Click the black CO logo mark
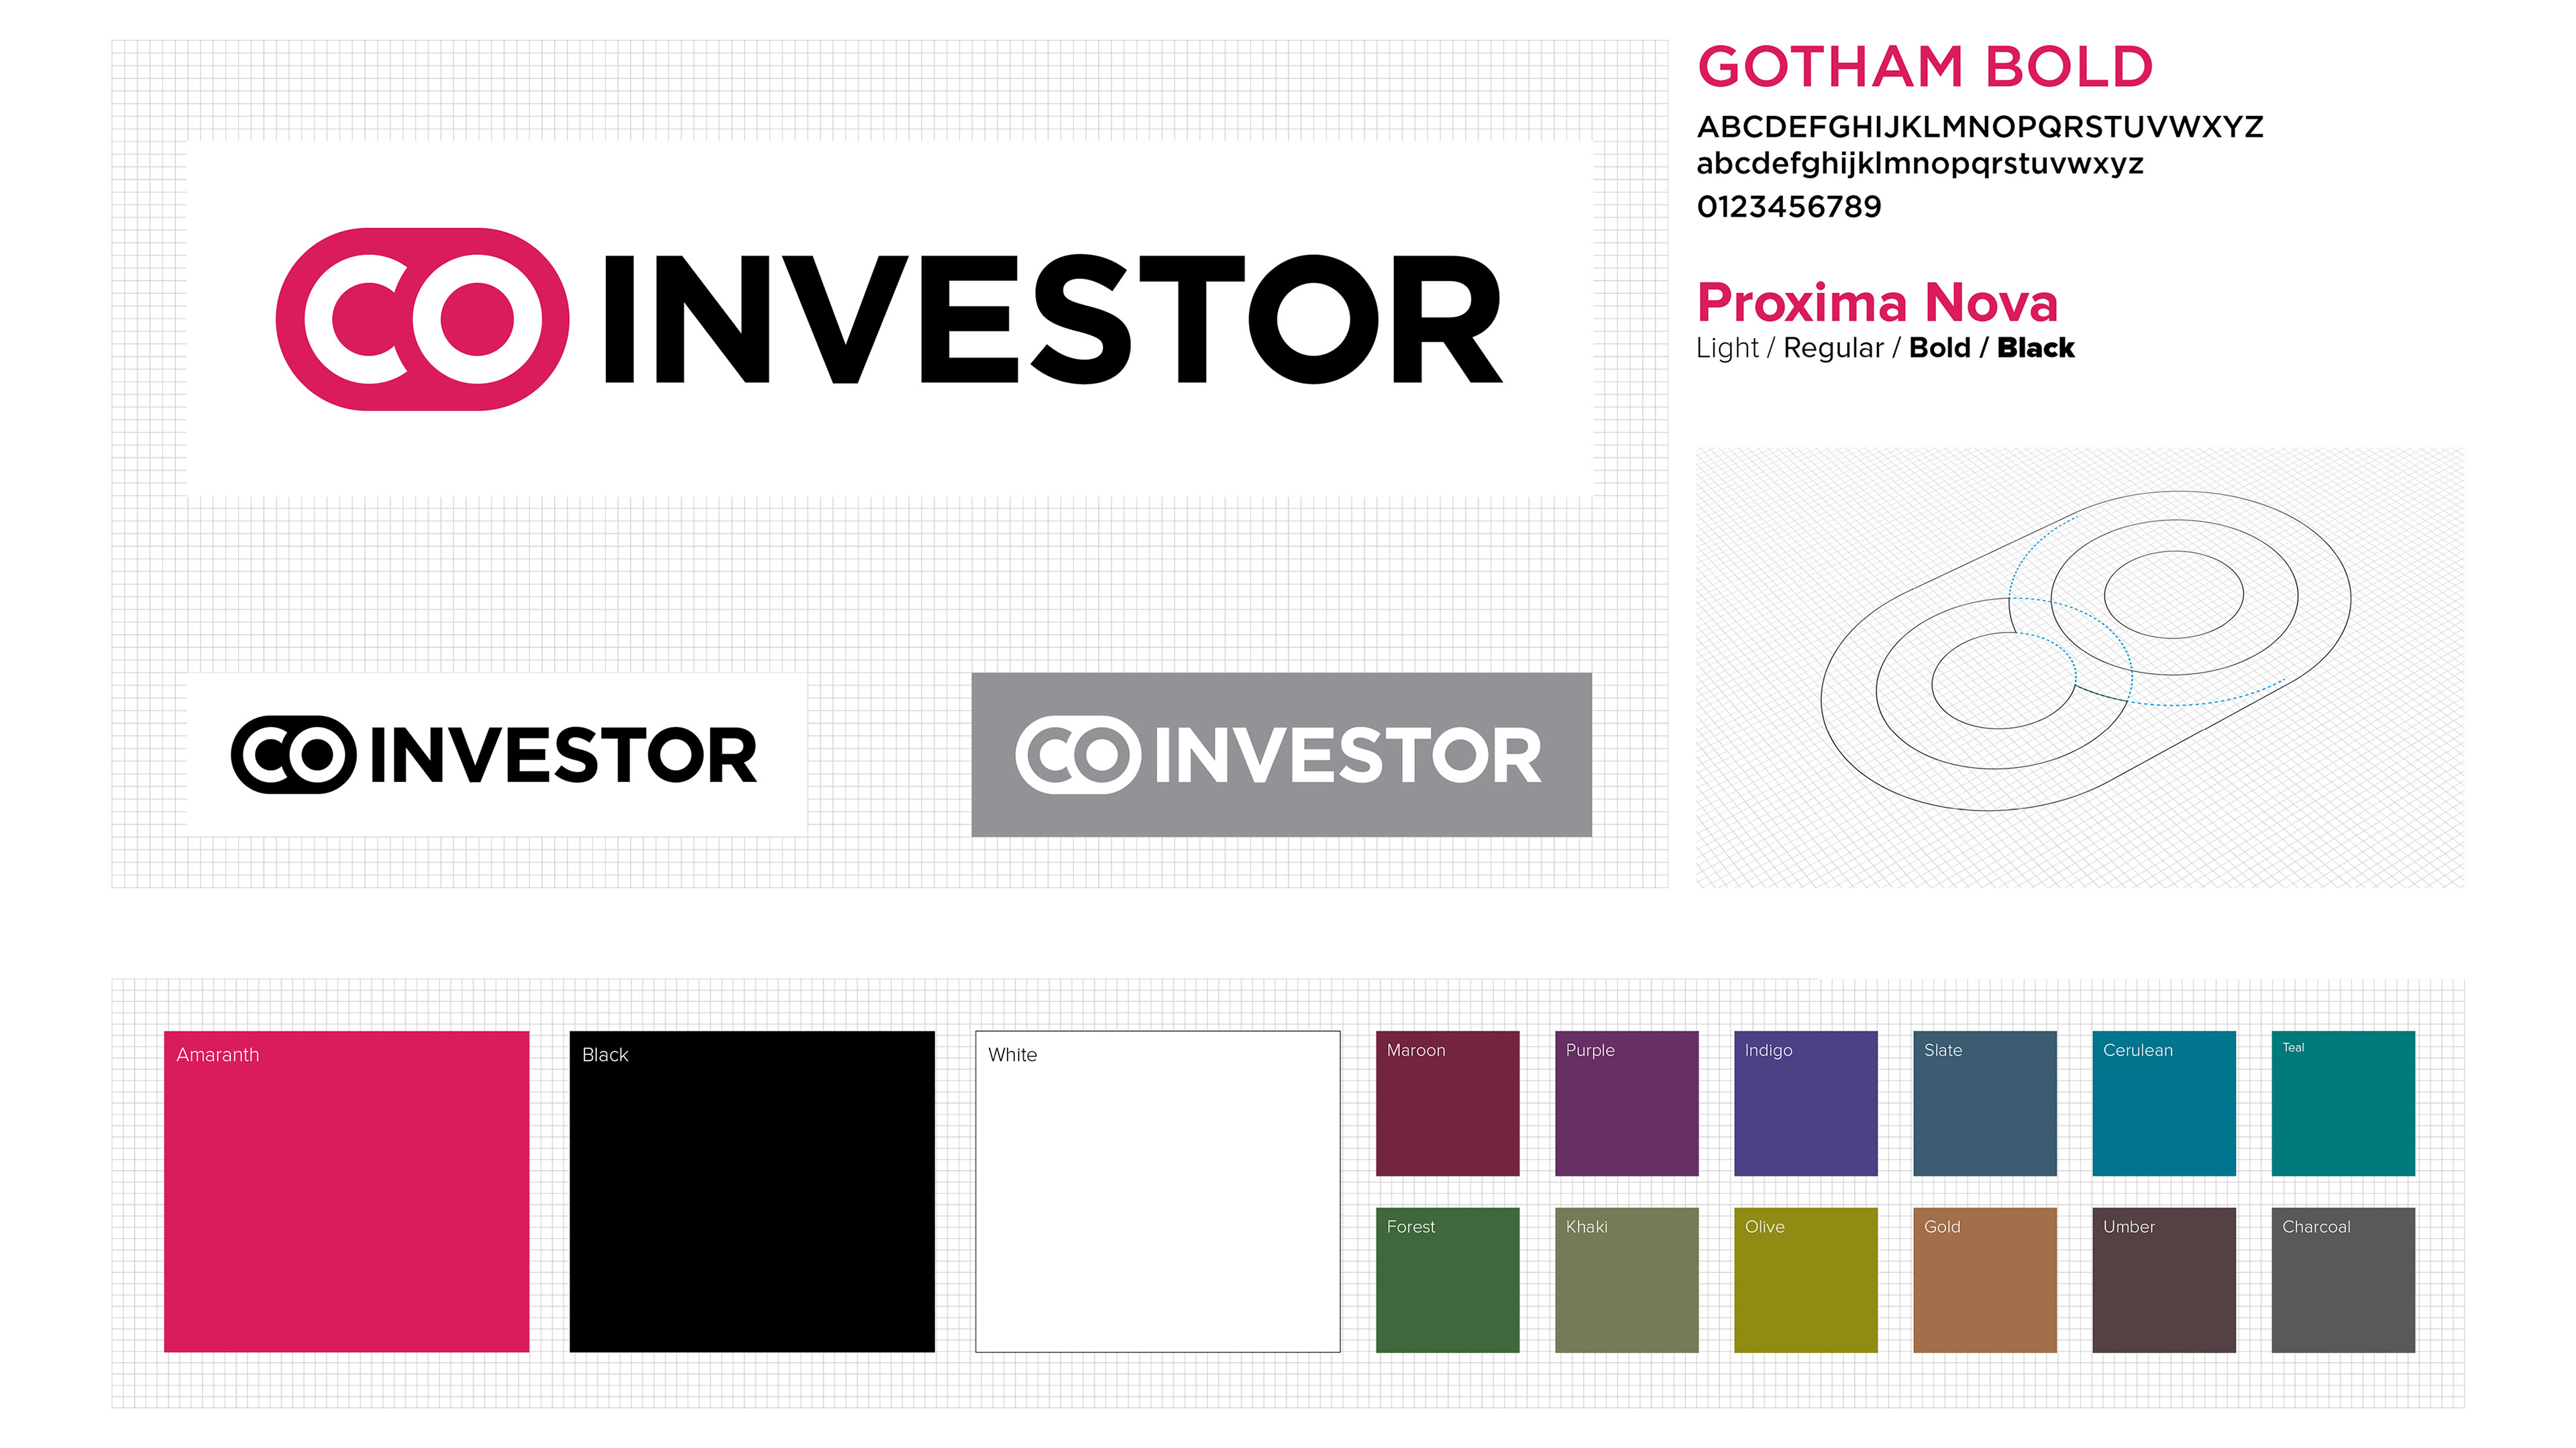2576x1448 pixels. coord(293,755)
